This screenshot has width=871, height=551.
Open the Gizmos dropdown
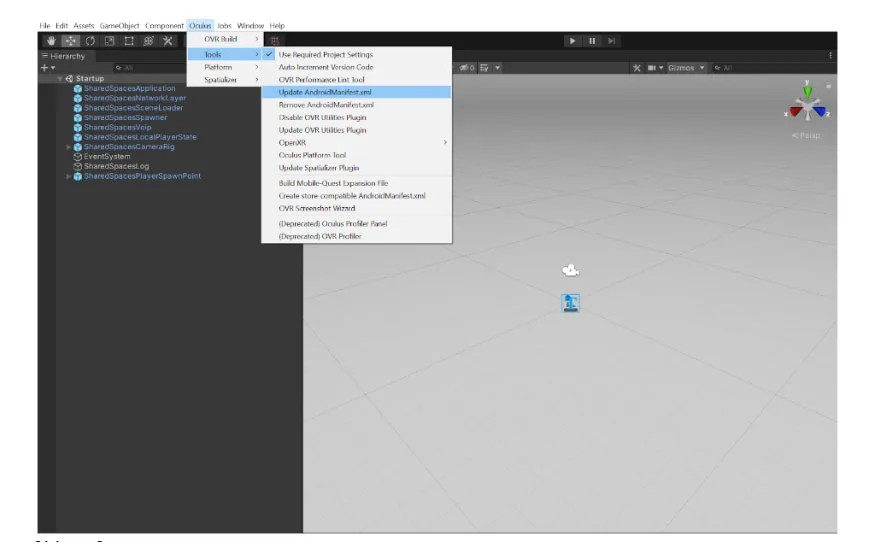[687, 68]
